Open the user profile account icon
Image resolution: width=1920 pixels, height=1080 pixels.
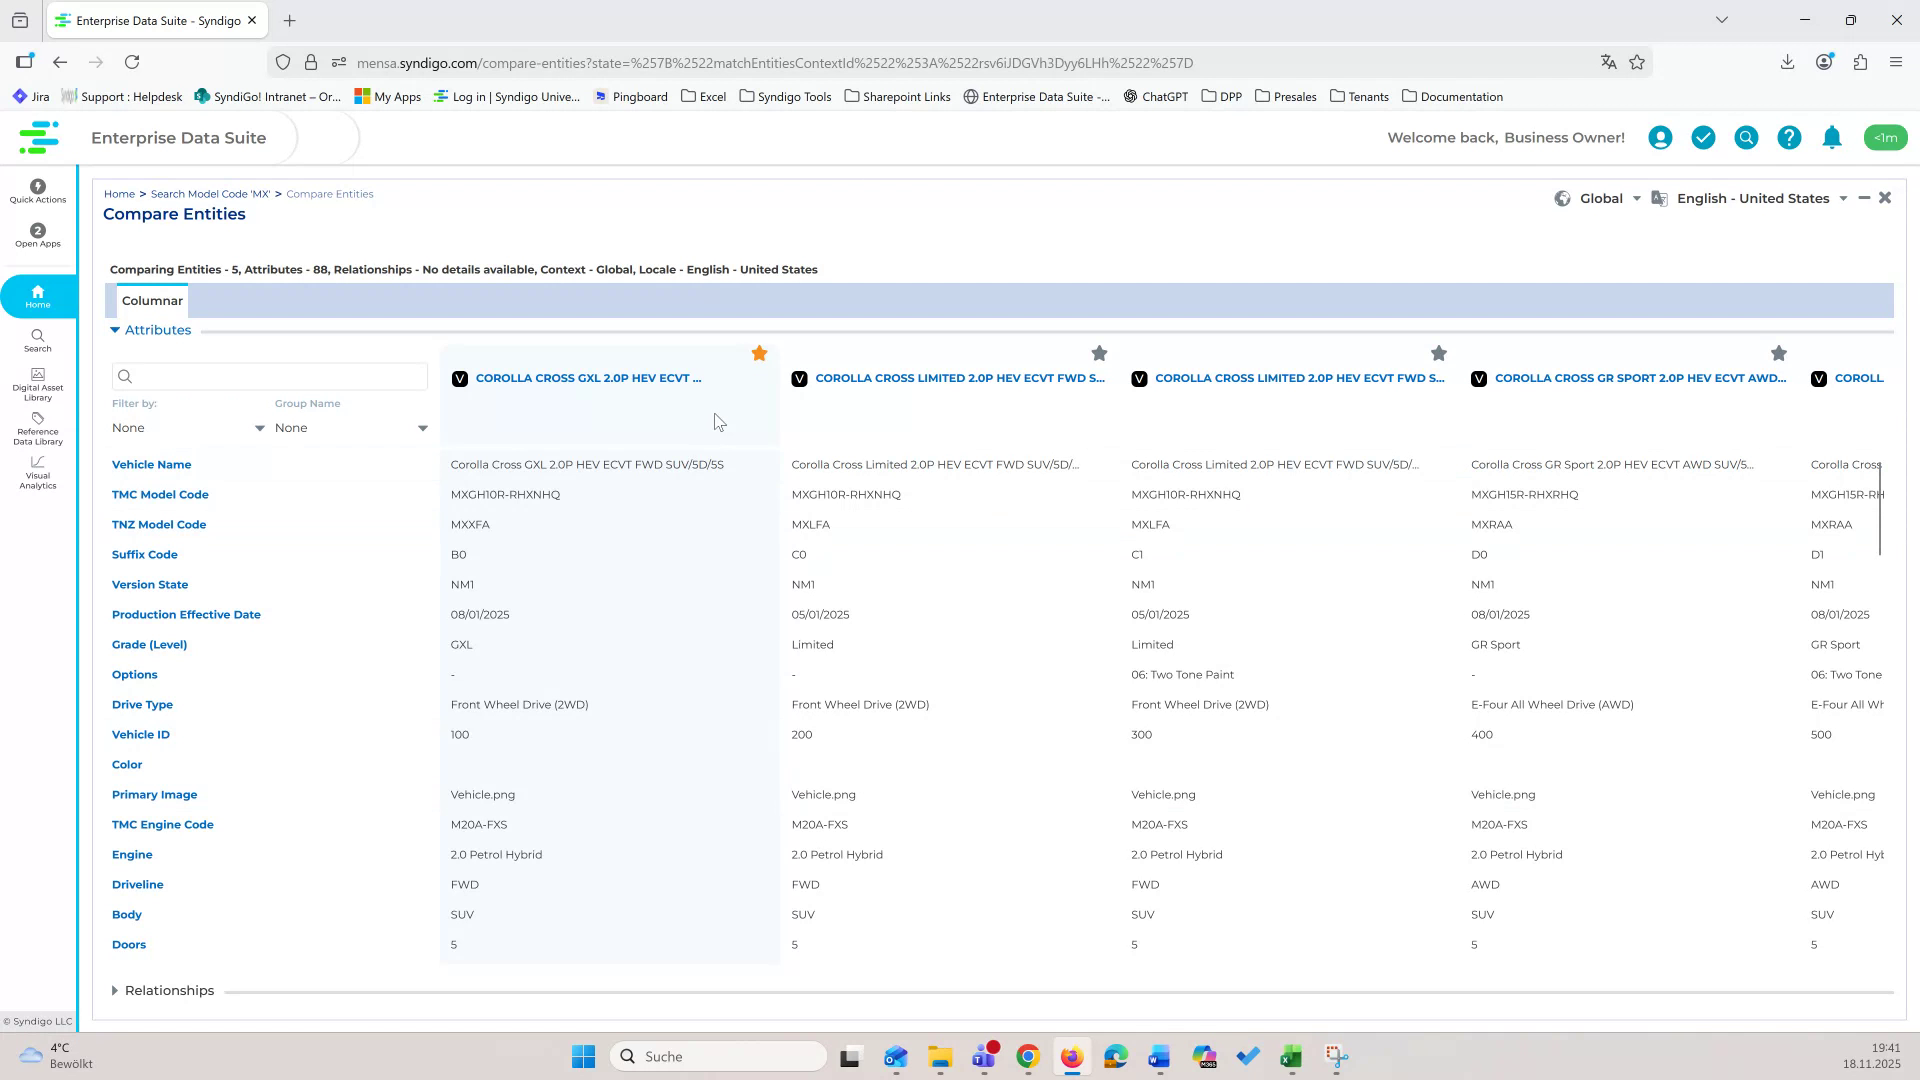point(1659,138)
